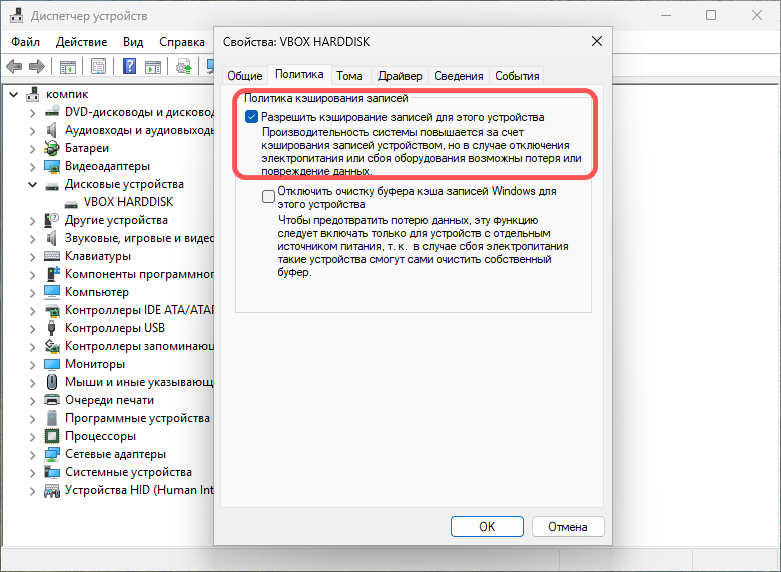Click the Forward arrow toolbar icon
The height and width of the screenshot is (572, 781).
pos(37,67)
